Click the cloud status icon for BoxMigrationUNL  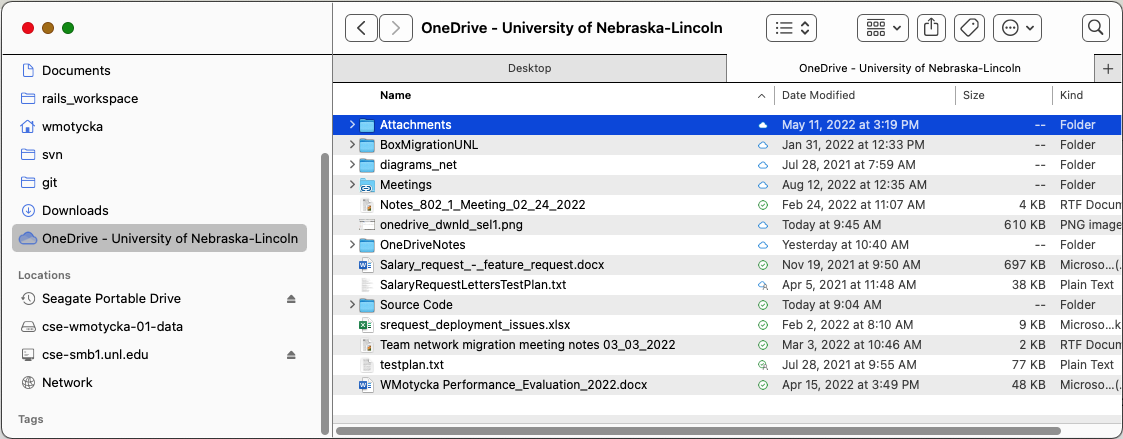(x=762, y=145)
